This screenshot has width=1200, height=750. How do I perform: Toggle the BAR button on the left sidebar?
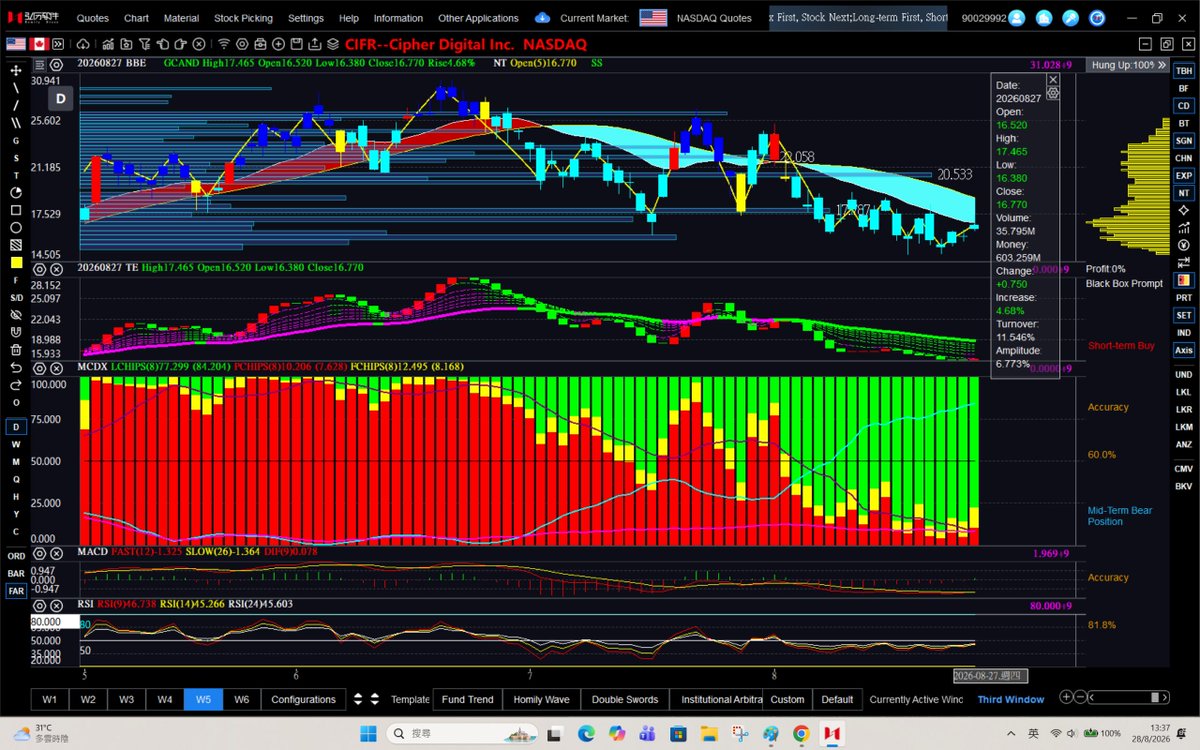[x=16, y=574]
